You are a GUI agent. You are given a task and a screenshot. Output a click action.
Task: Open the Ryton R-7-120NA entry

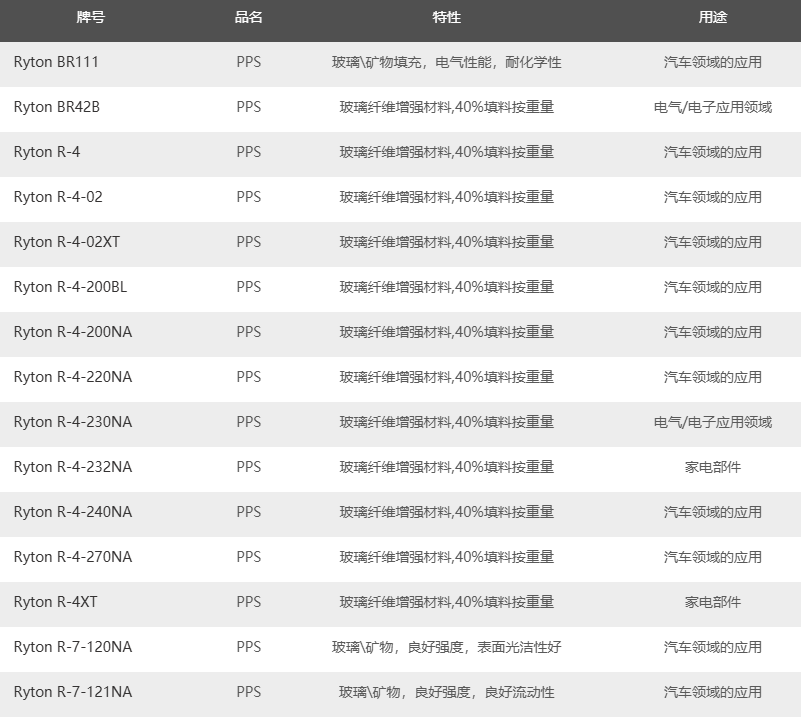coord(72,647)
